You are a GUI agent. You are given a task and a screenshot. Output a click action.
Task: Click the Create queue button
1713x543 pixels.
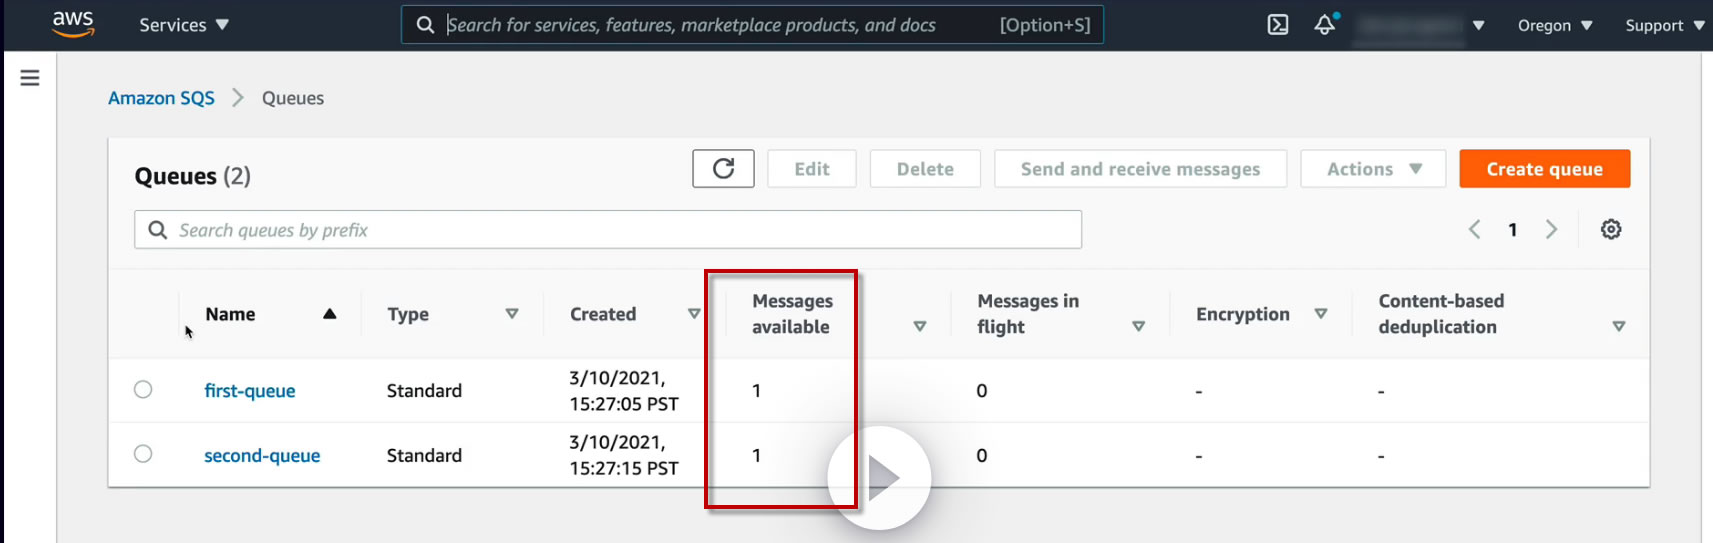coord(1544,169)
